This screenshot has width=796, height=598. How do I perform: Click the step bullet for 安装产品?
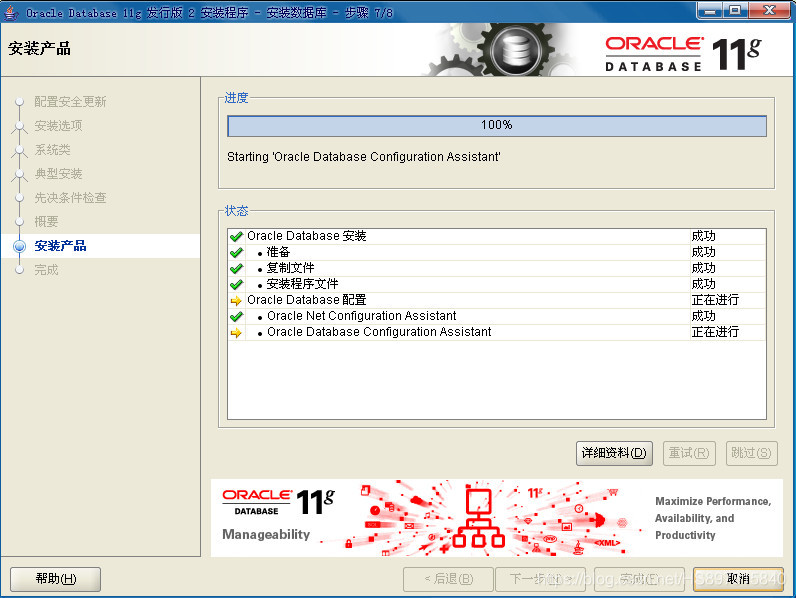19,246
